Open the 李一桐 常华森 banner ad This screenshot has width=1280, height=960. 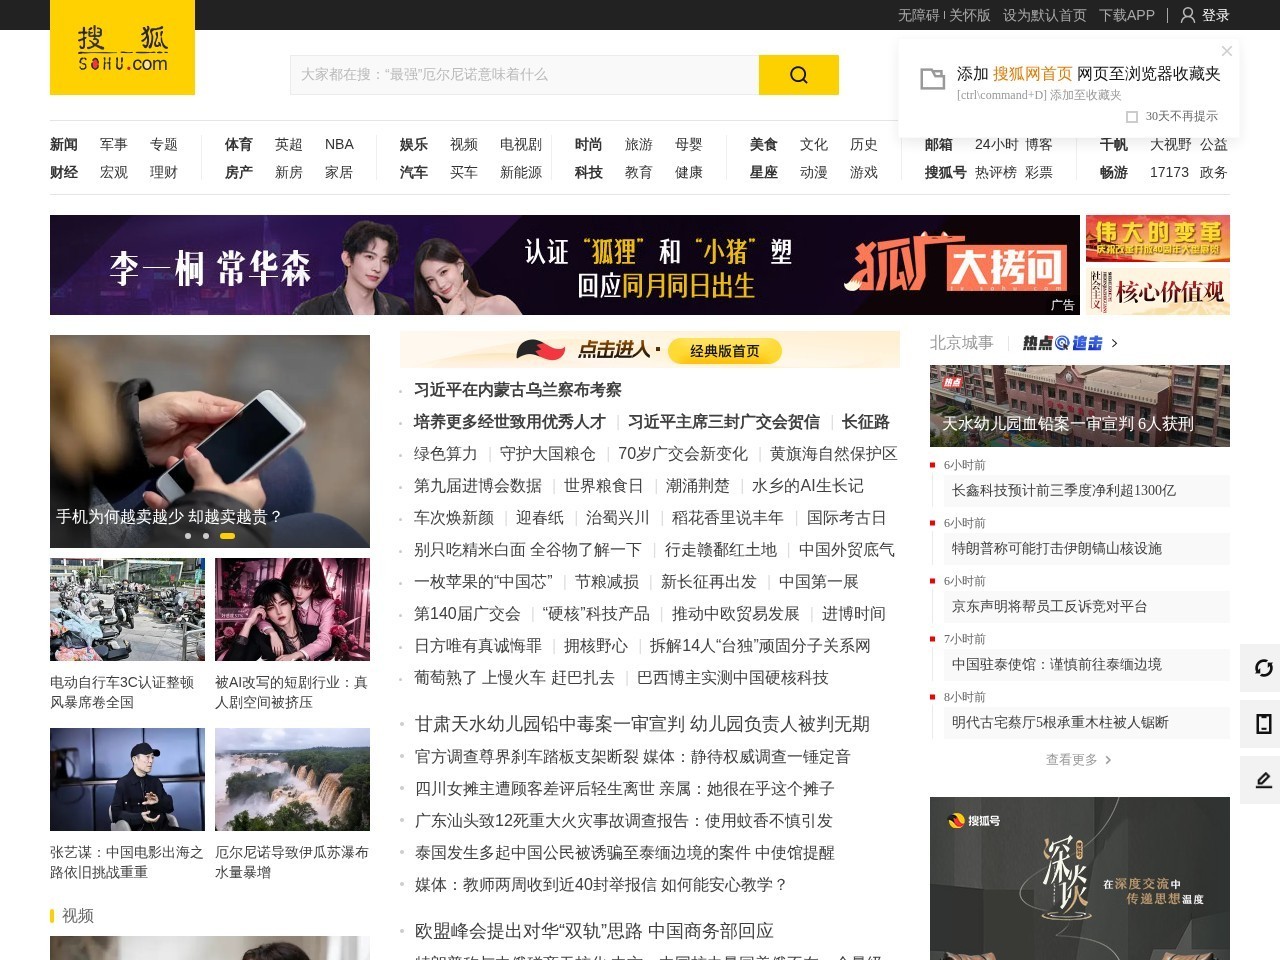565,265
